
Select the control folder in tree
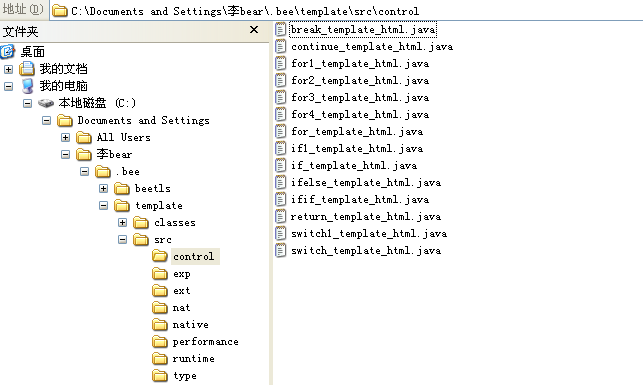point(194,257)
